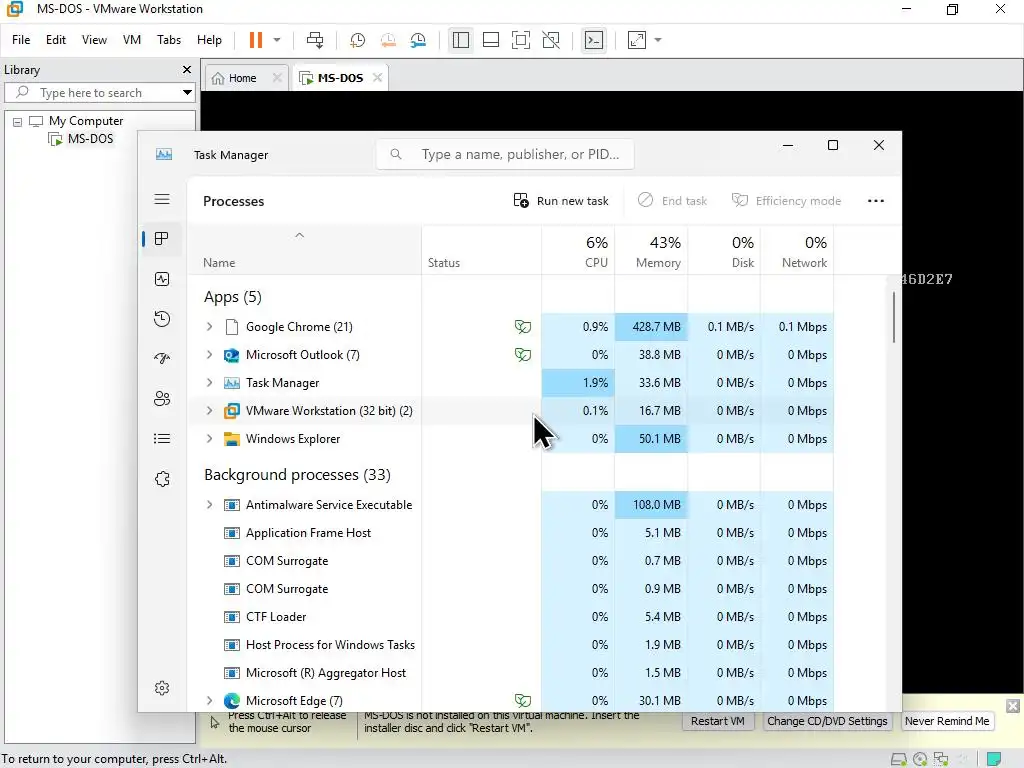Open the Performance page in Task Manager sidebar
The height and width of the screenshot is (768, 1024).
pos(162,279)
